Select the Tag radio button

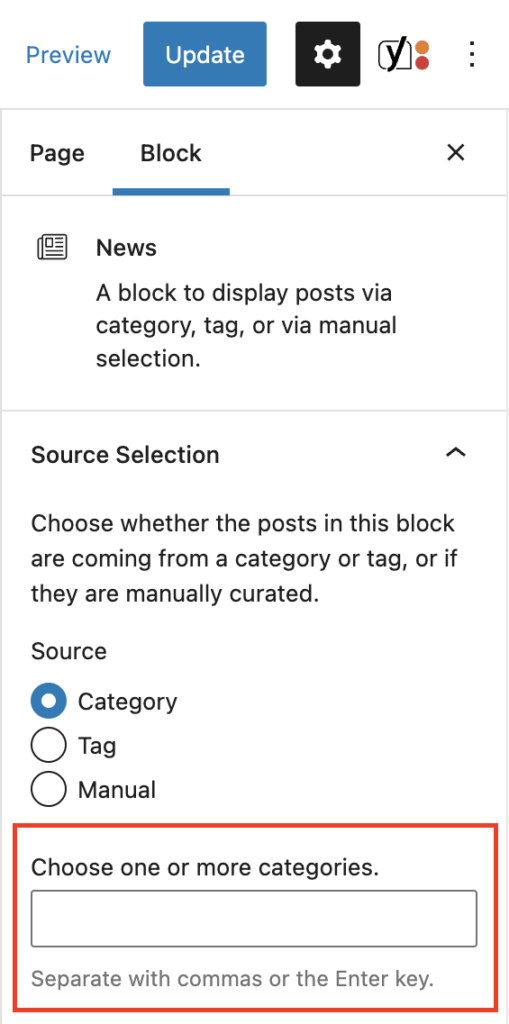click(x=48, y=746)
